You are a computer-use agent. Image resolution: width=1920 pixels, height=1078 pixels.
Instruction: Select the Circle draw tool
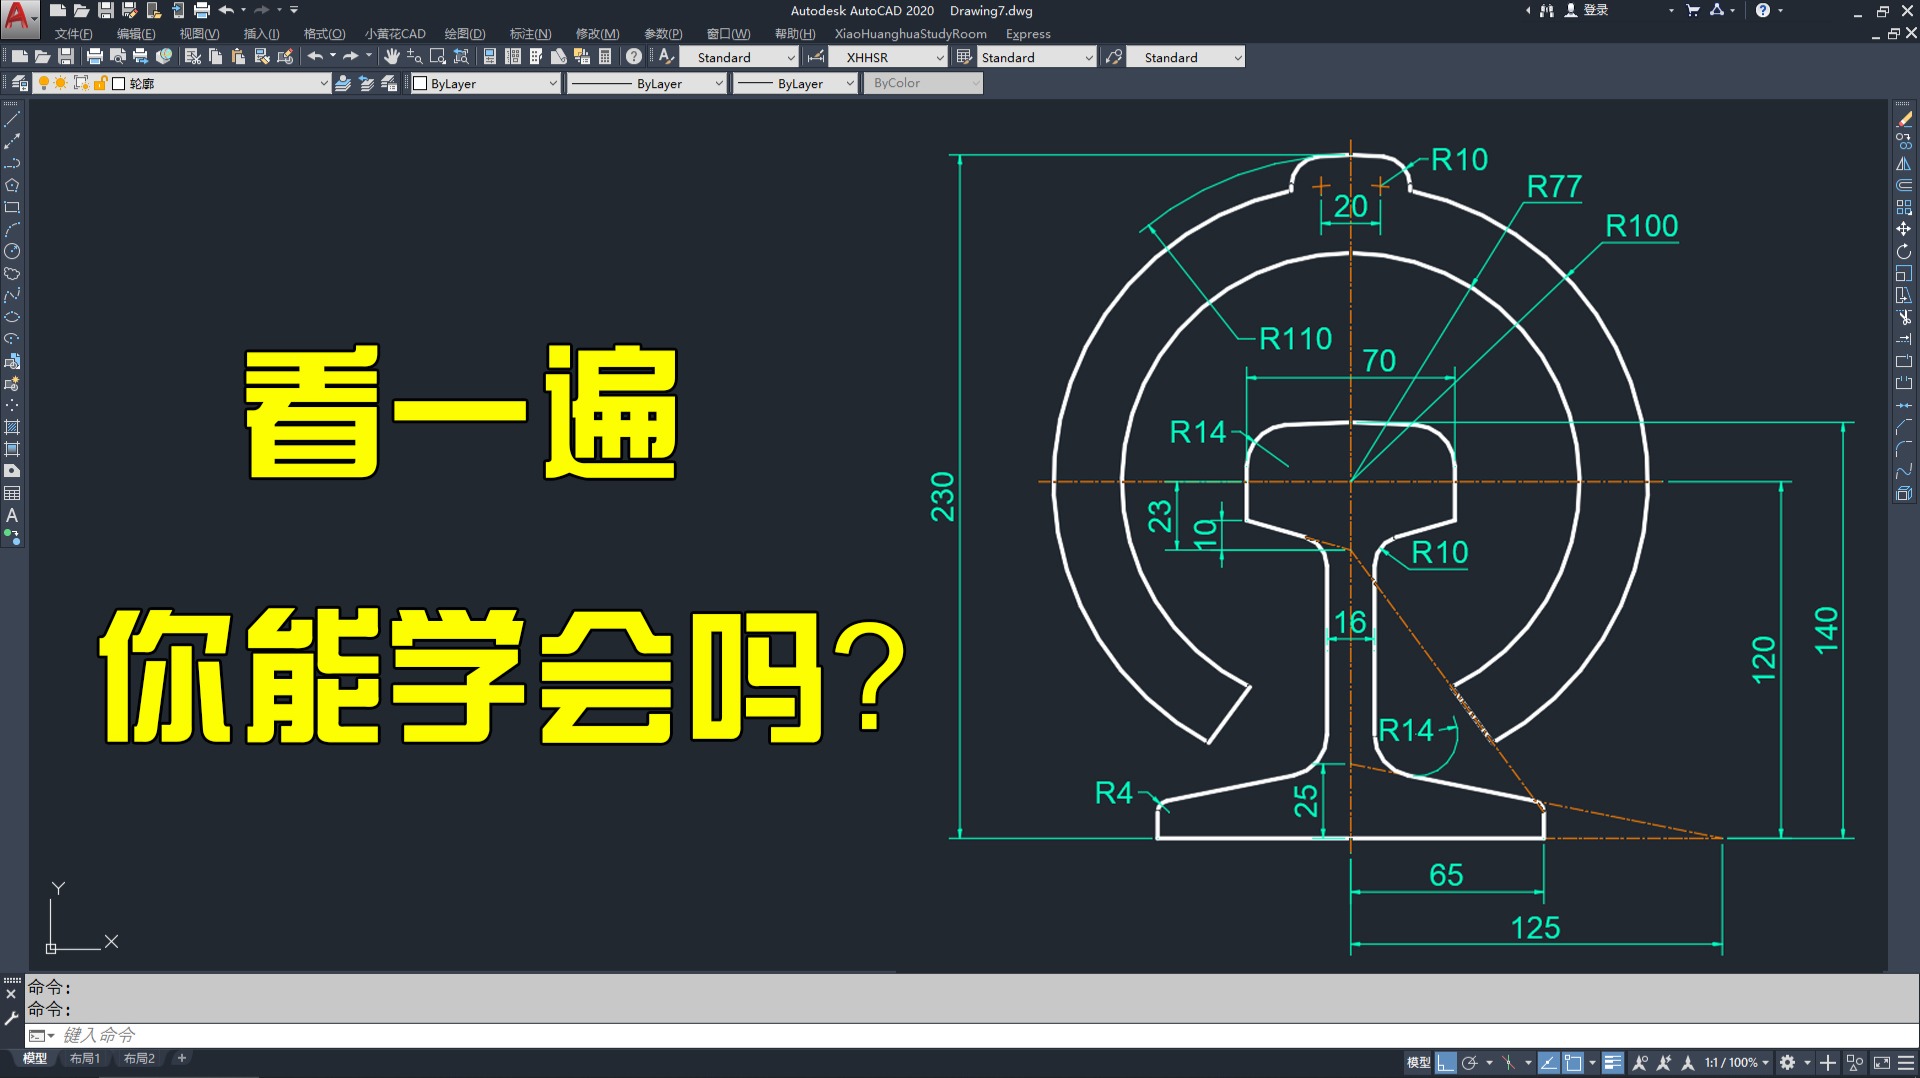(12, 251)
